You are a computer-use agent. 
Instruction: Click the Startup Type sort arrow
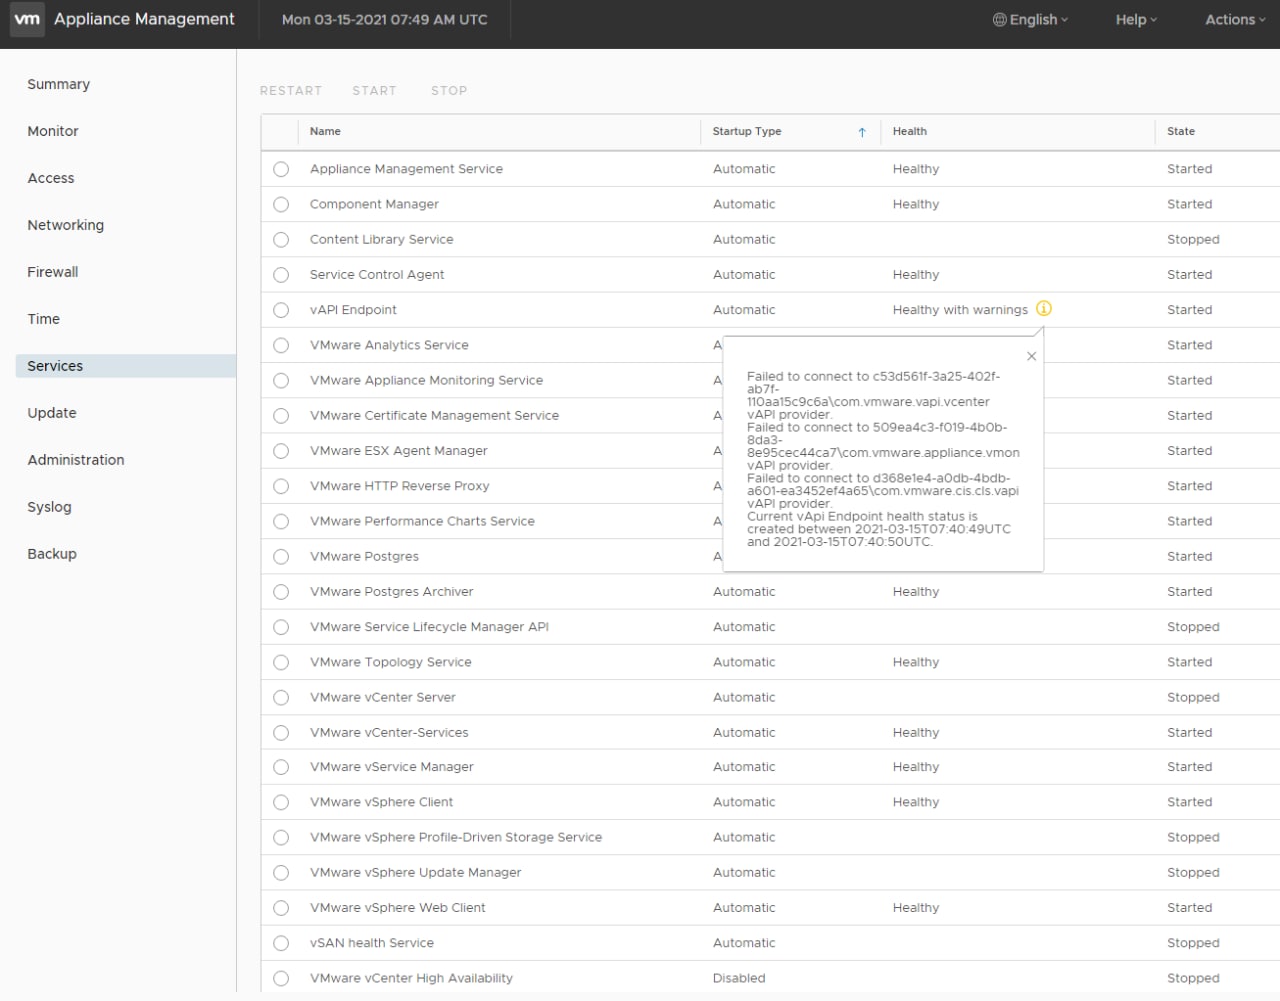click(x=862, y=132)
